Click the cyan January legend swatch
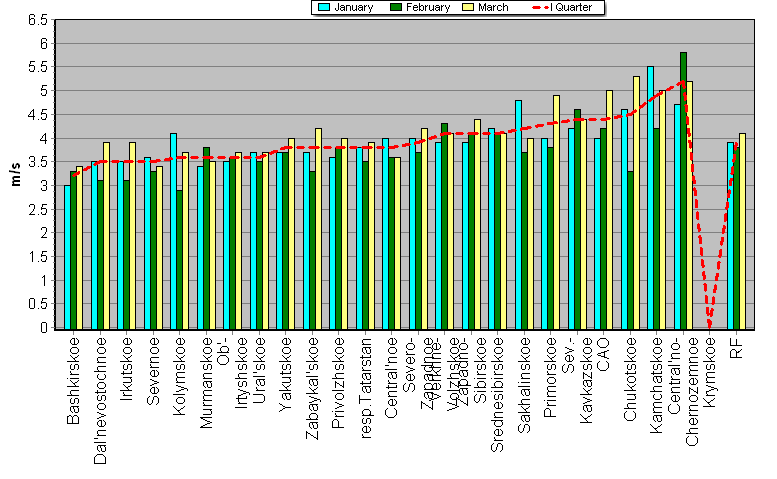Screen dimensions: 777x479 [x=324, y=7]
